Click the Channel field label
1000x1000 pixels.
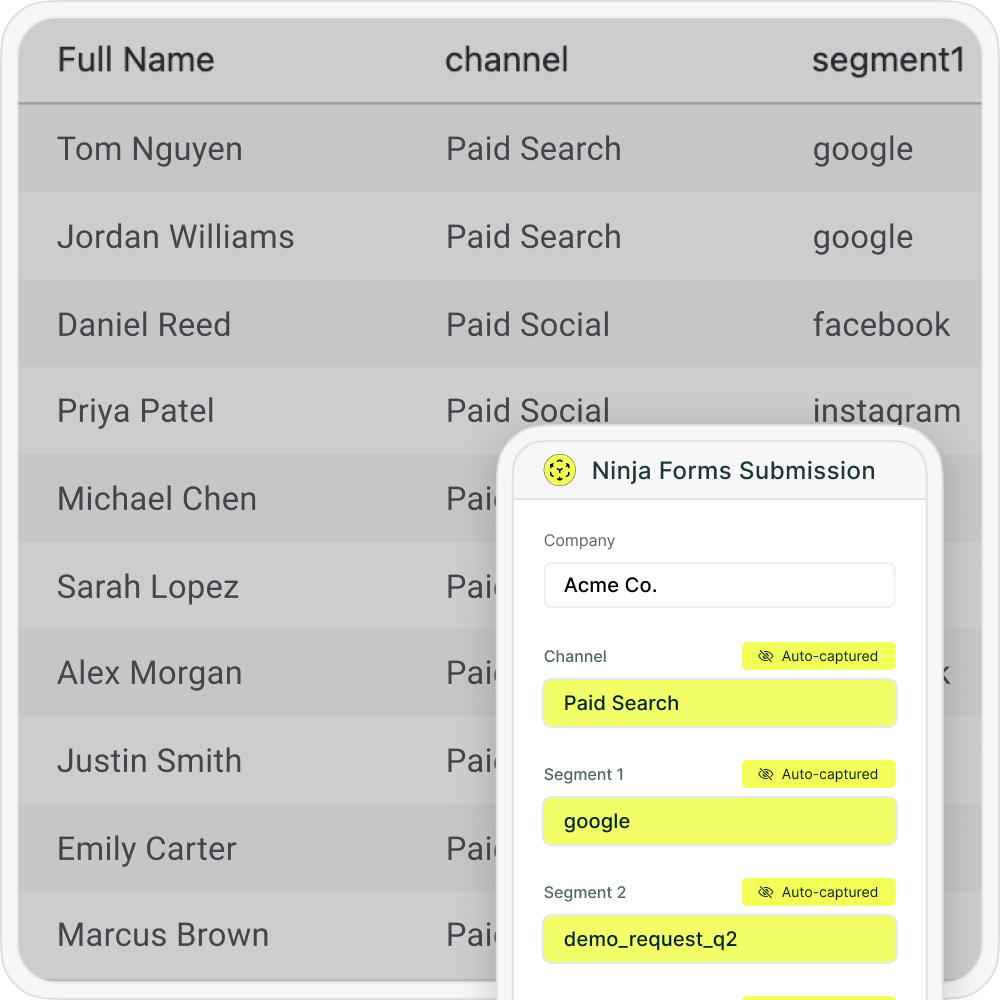[x=575, y=656]
